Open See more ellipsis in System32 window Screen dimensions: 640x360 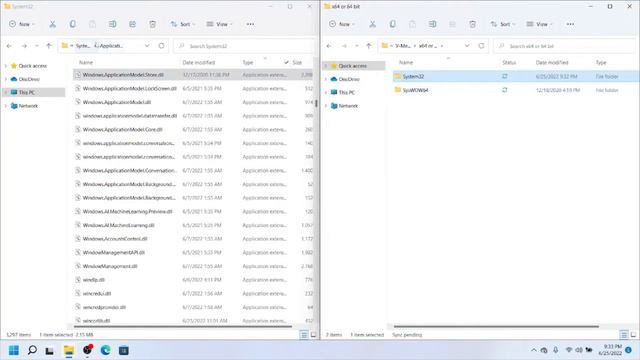point(250,24)
